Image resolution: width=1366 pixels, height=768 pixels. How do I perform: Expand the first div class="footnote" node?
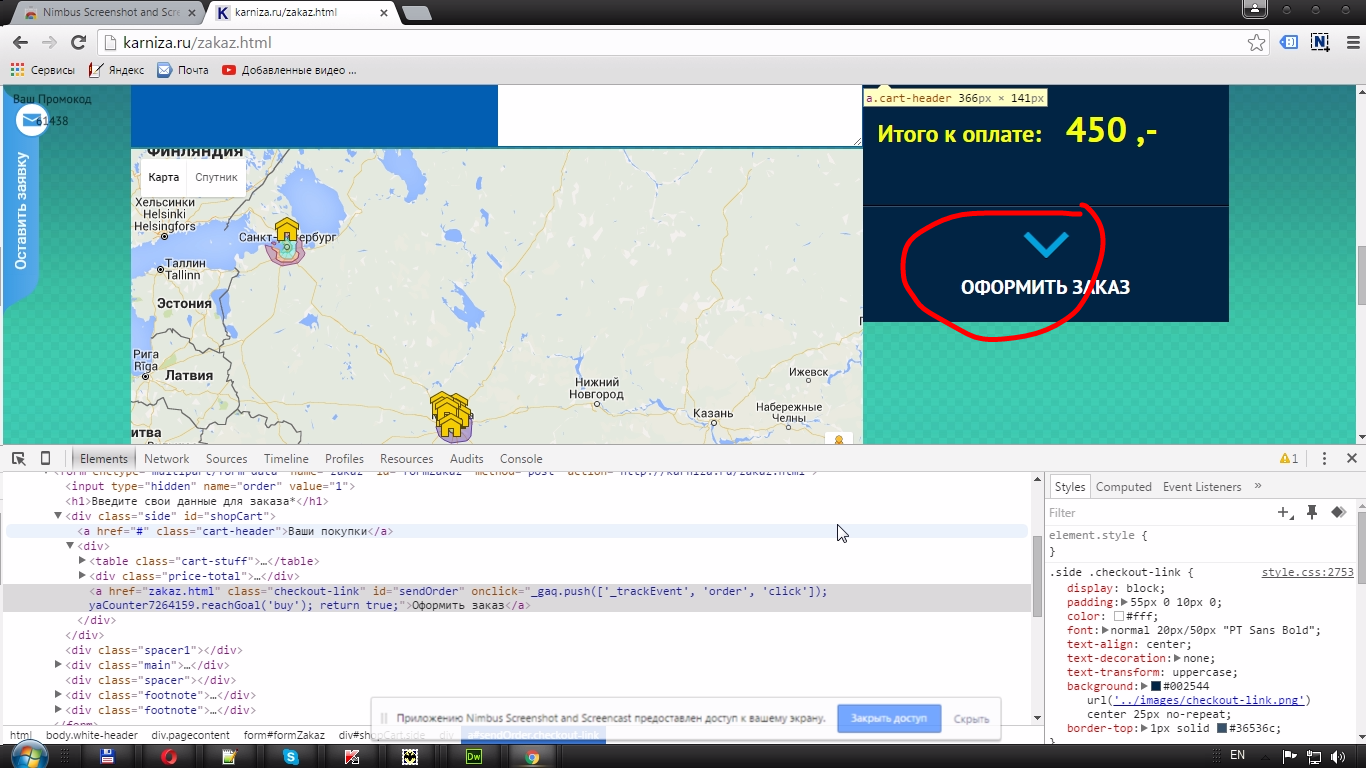58,695
